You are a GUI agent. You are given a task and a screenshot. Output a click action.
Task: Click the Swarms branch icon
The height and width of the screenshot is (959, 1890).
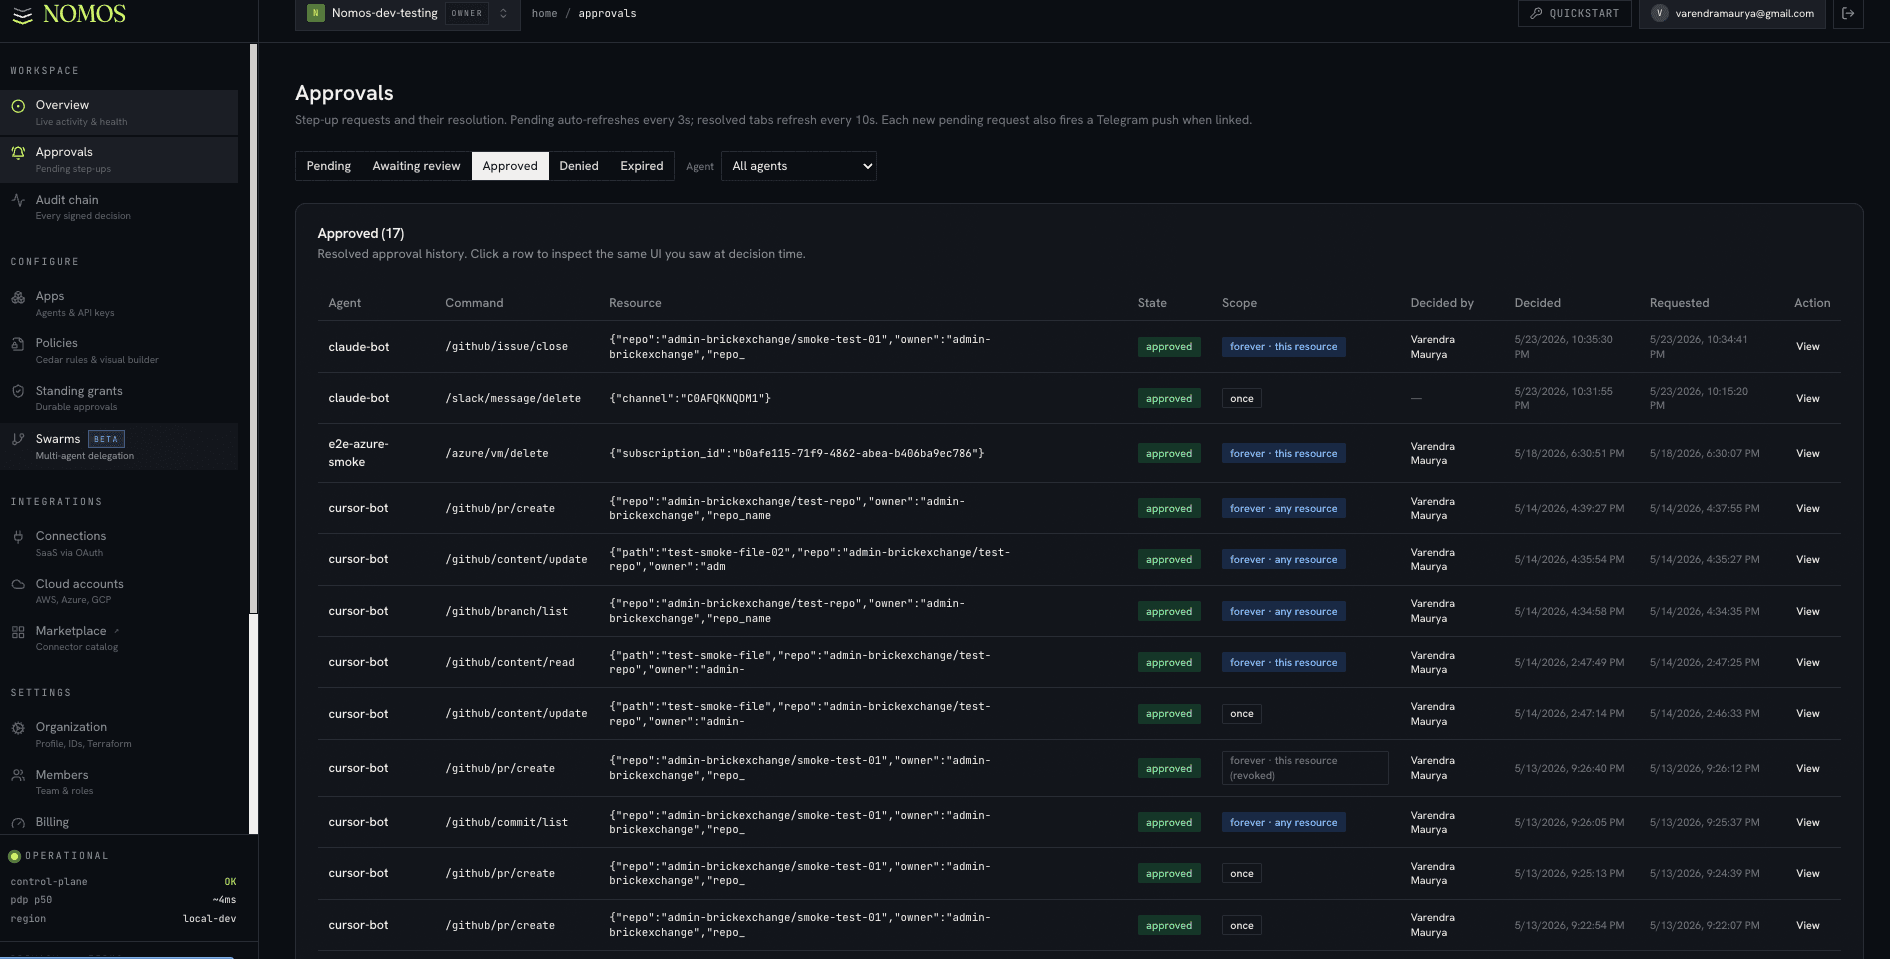(18, 439)
